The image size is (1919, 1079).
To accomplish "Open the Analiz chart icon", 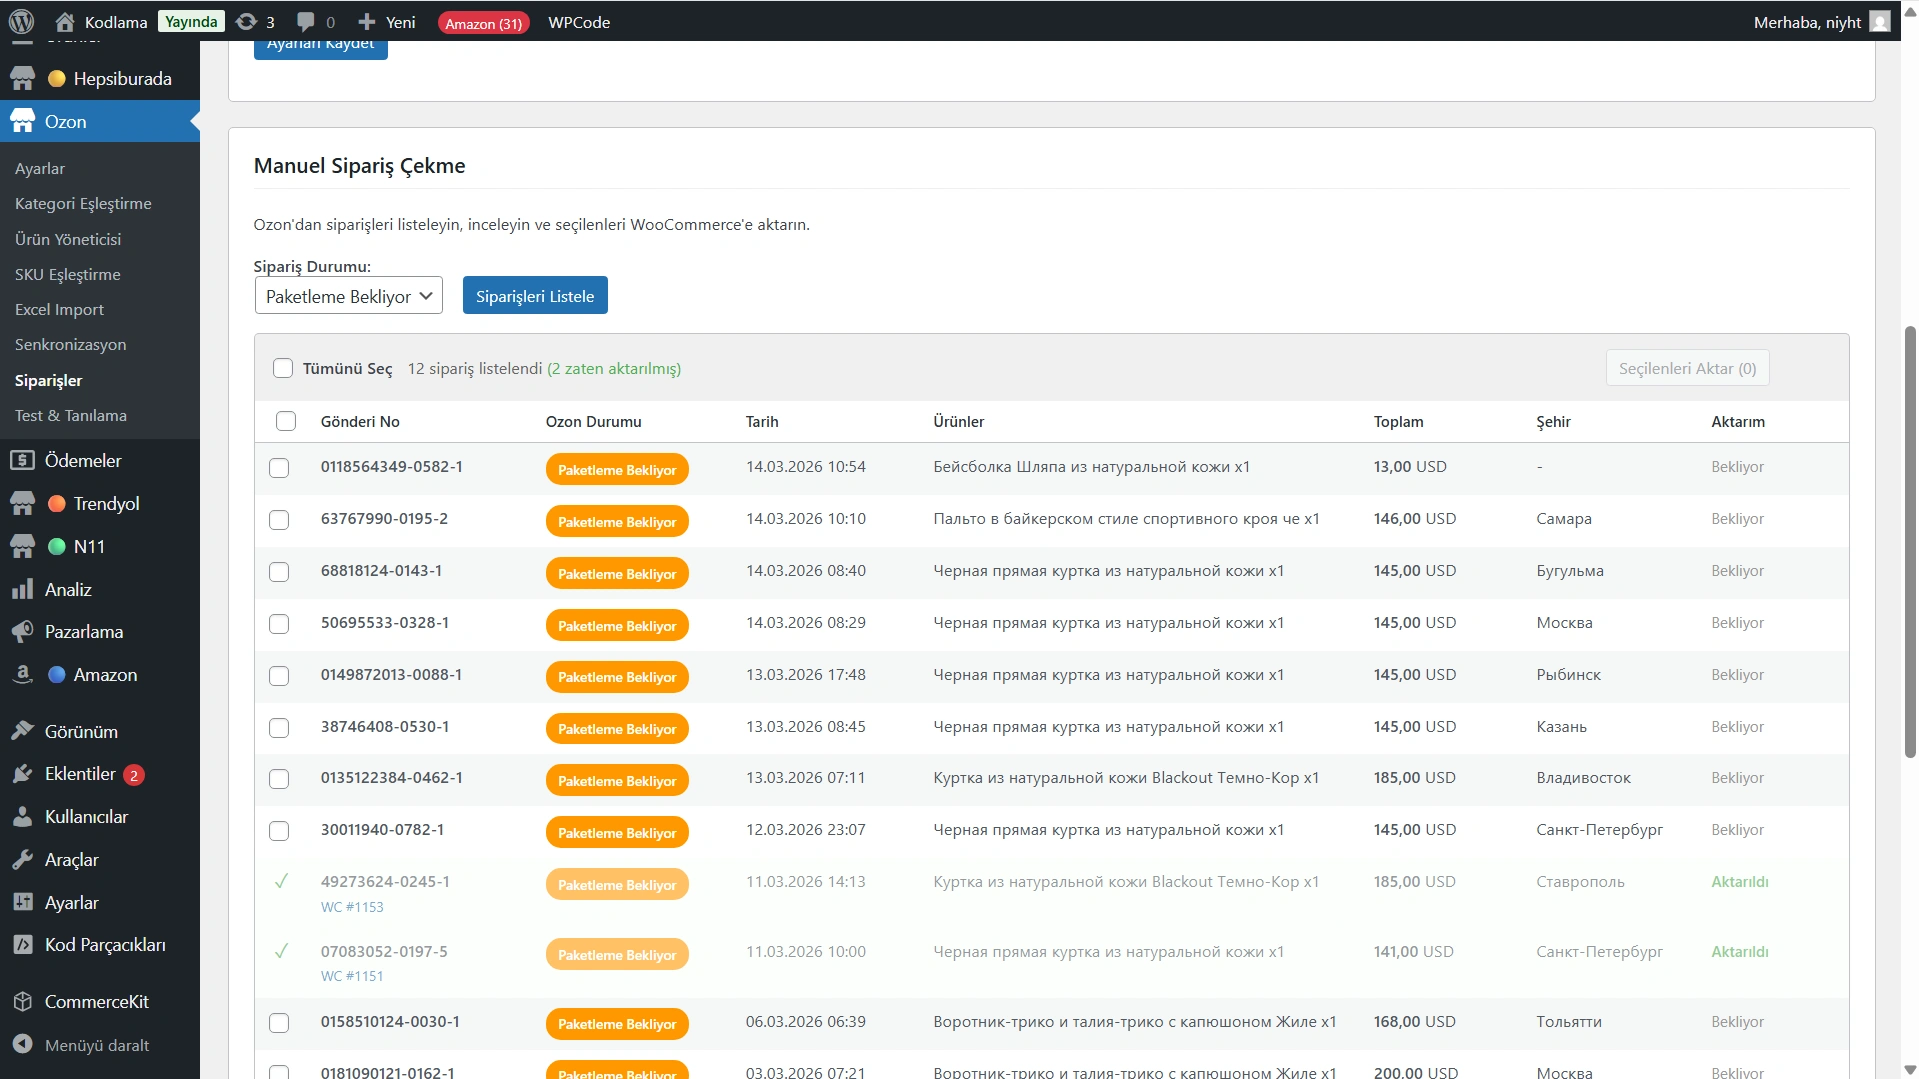I will [22, 590].
